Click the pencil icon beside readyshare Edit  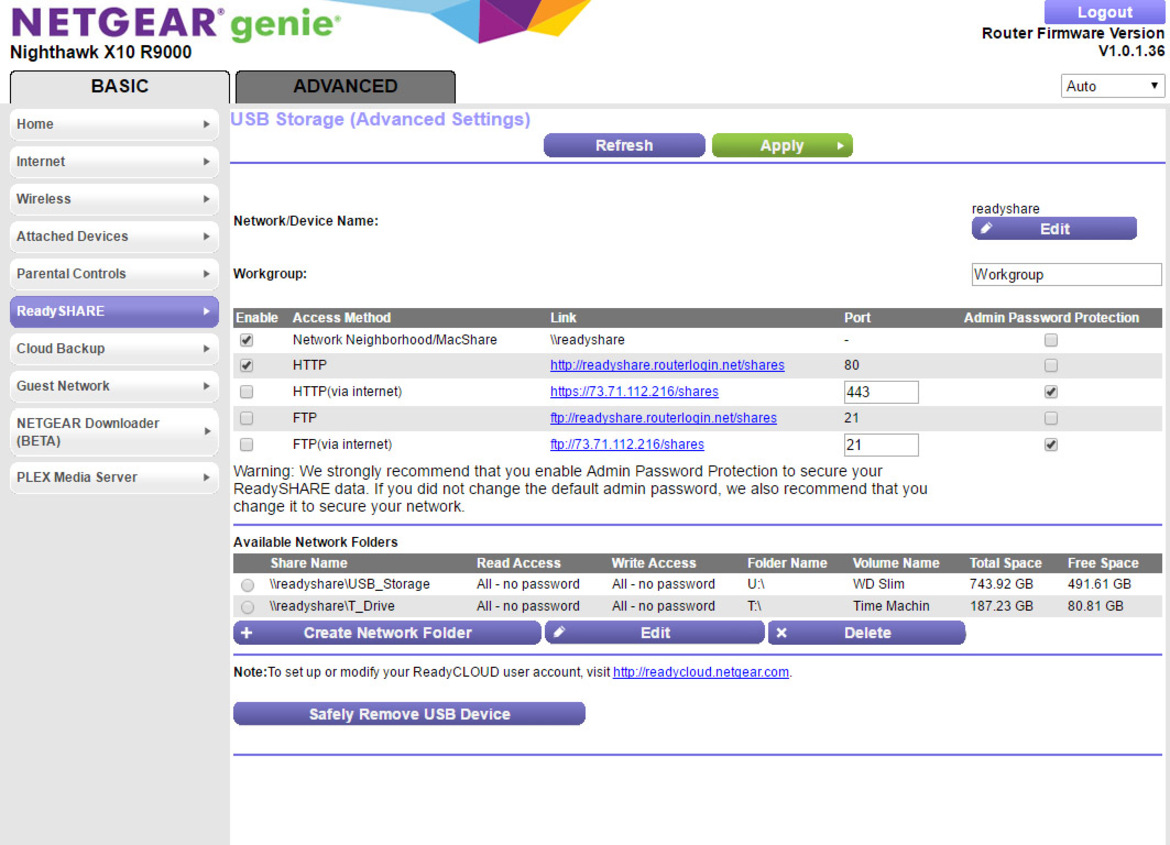pyautogui.click(x=986, y=228)
